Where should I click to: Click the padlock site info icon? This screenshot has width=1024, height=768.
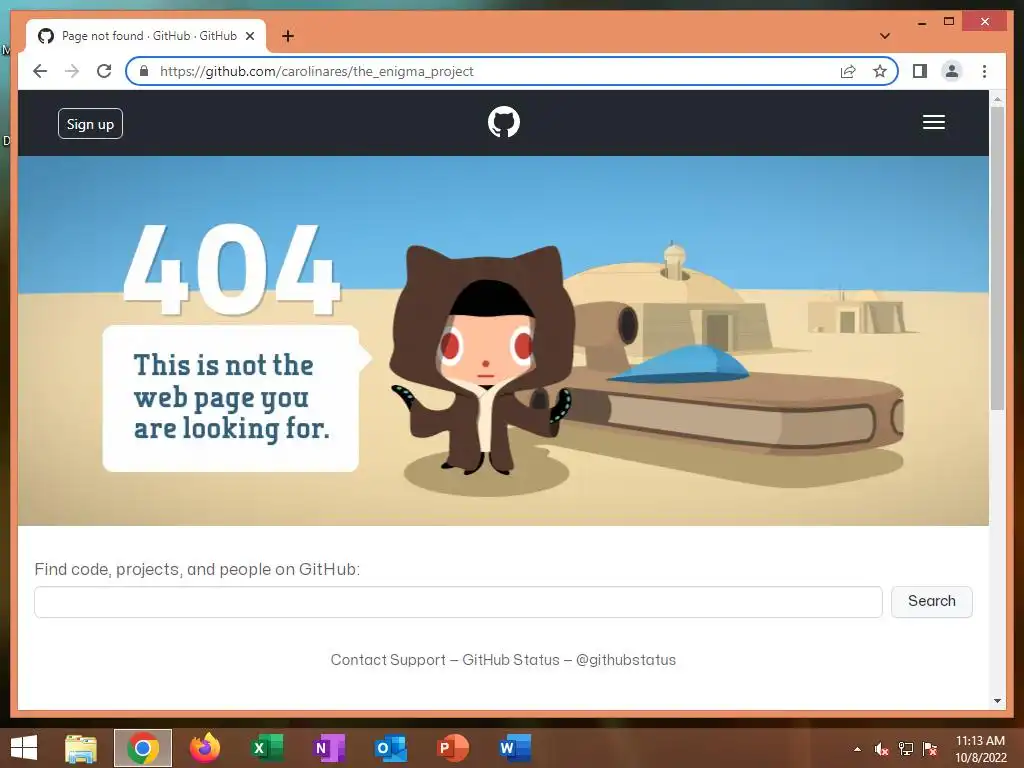coord(144,71)
